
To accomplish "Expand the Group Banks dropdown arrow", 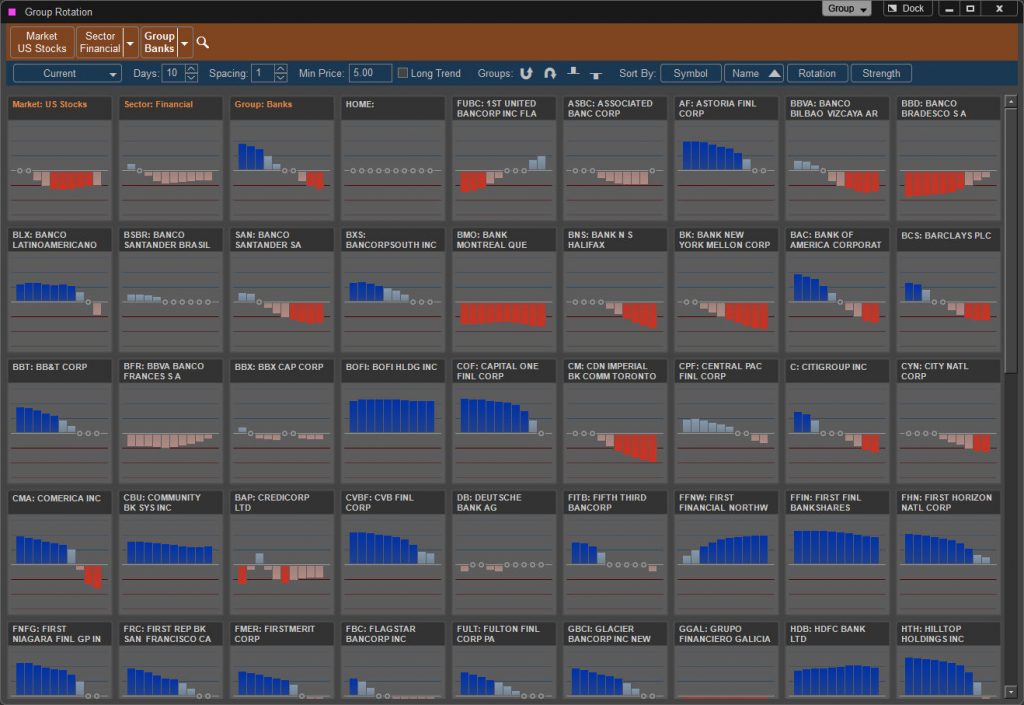I will [184, 43].
